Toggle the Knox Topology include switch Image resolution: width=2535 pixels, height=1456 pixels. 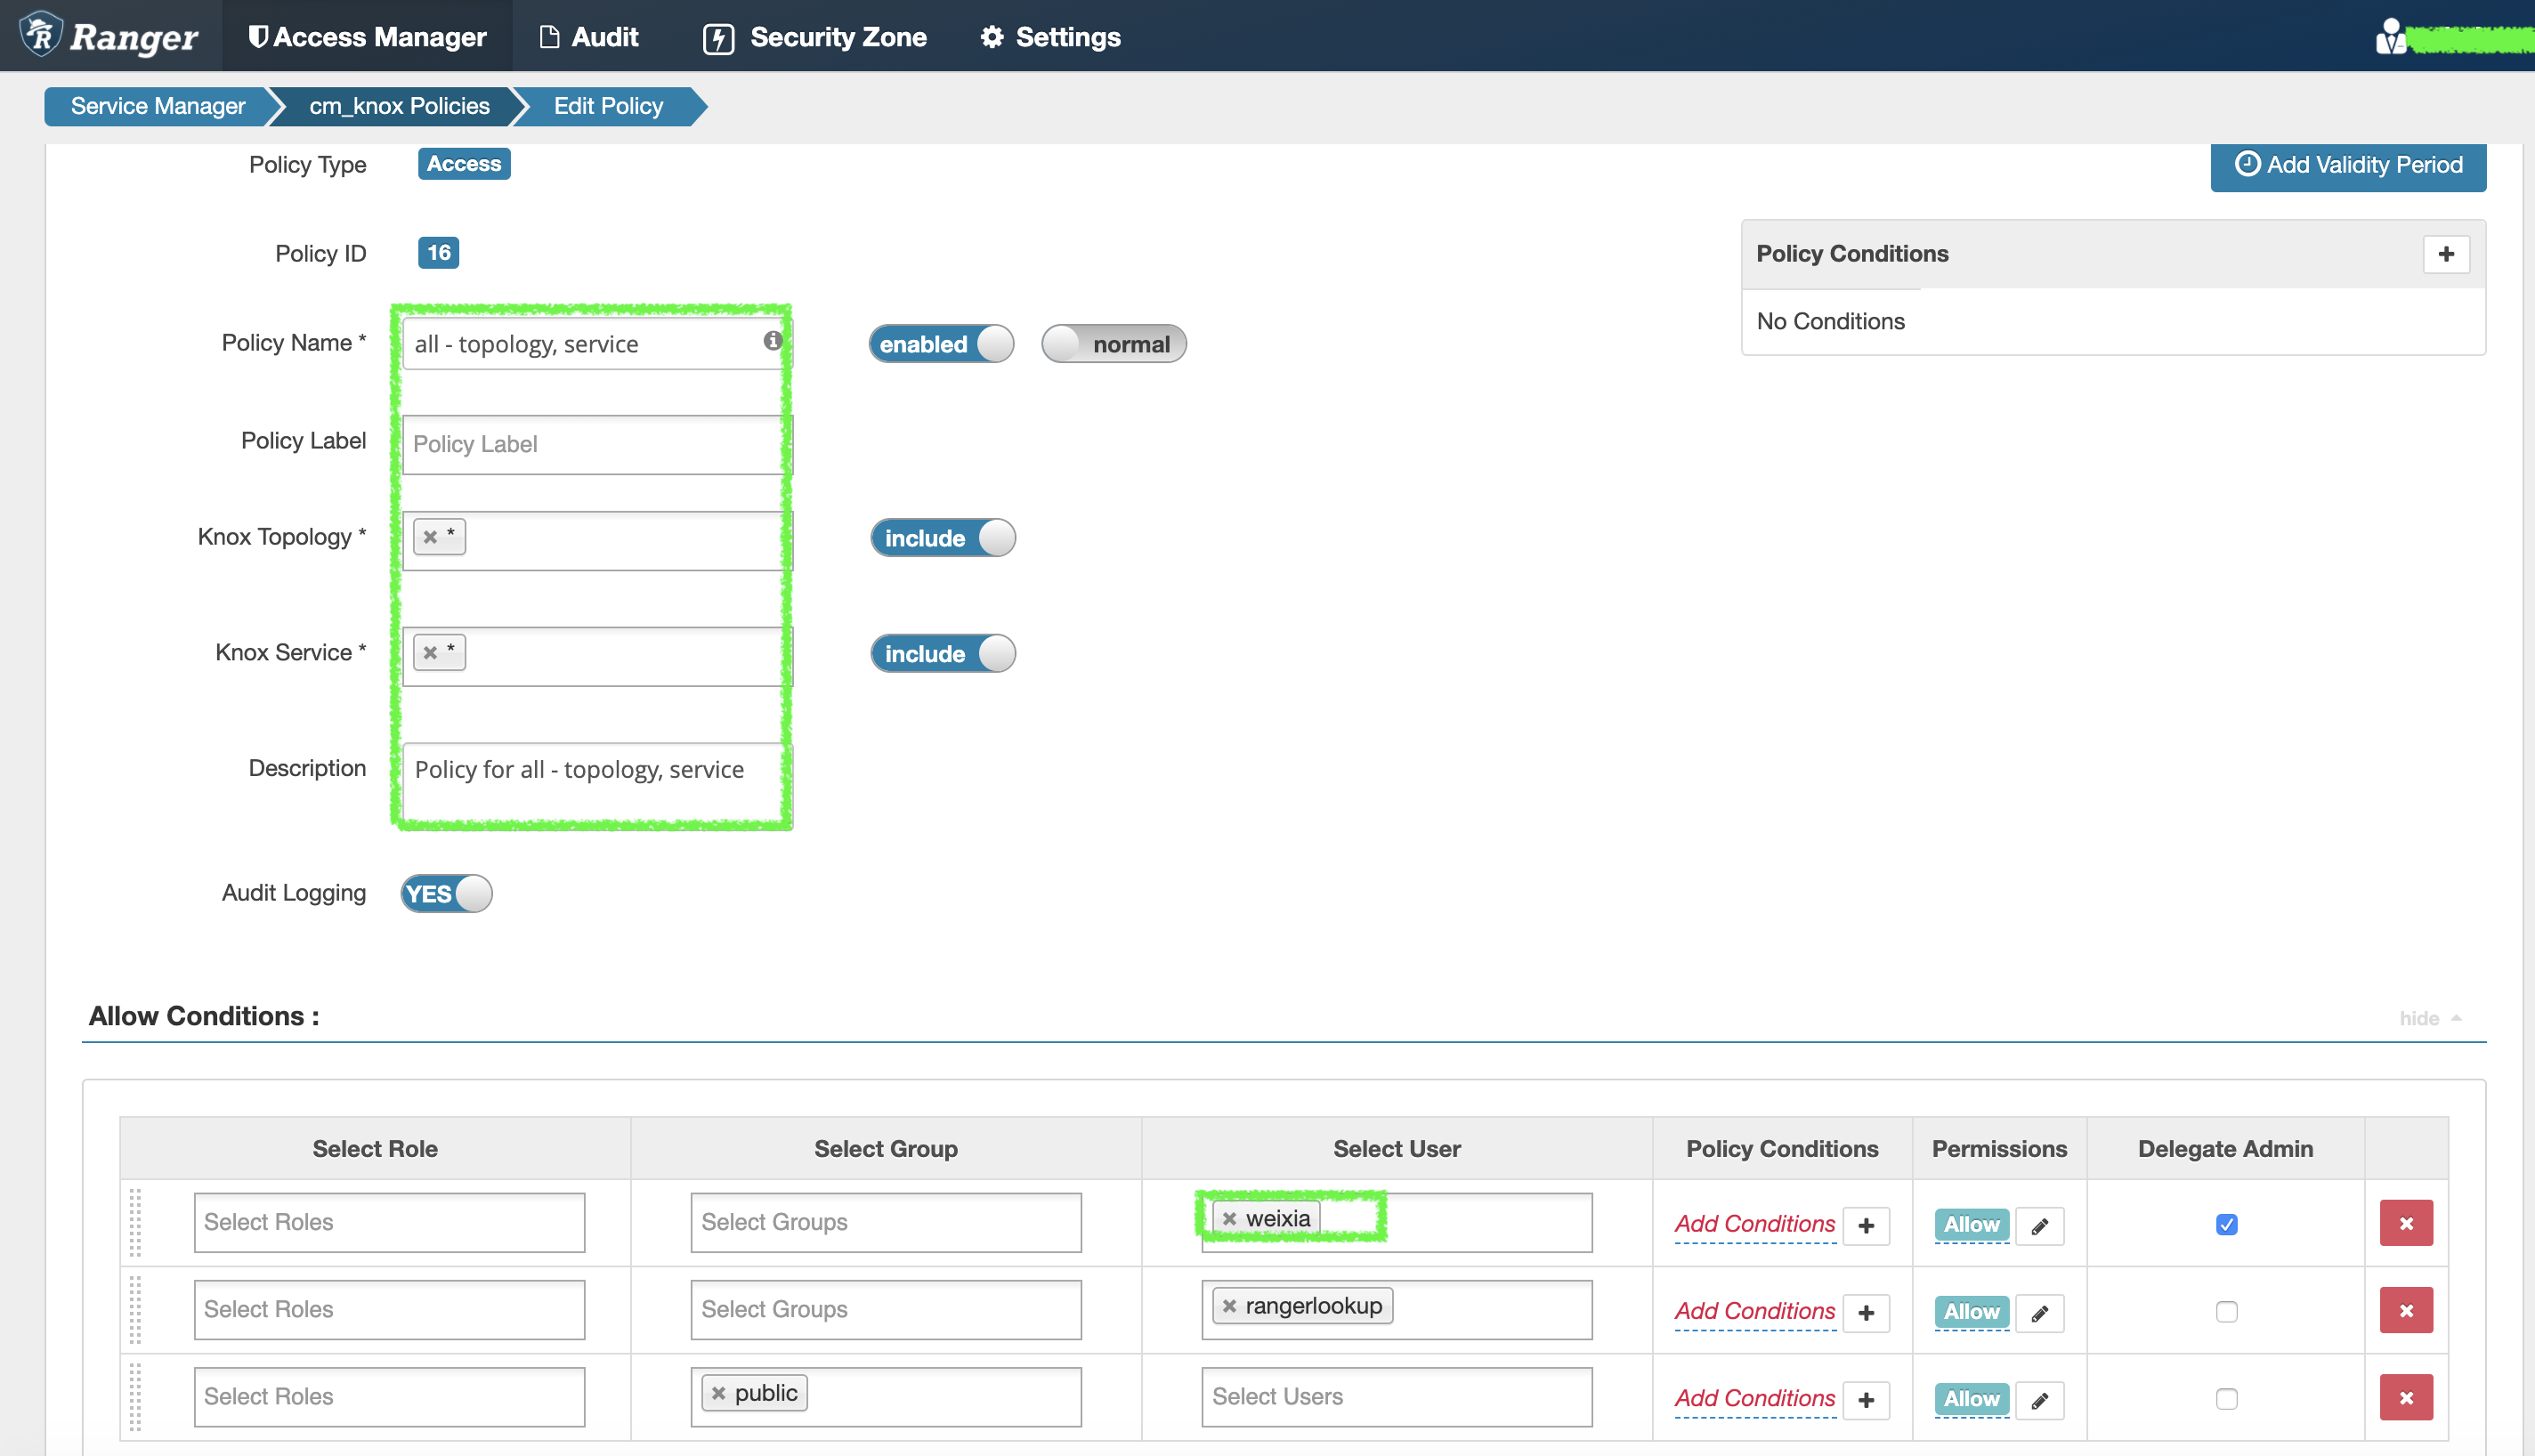[x=944, y=538]
